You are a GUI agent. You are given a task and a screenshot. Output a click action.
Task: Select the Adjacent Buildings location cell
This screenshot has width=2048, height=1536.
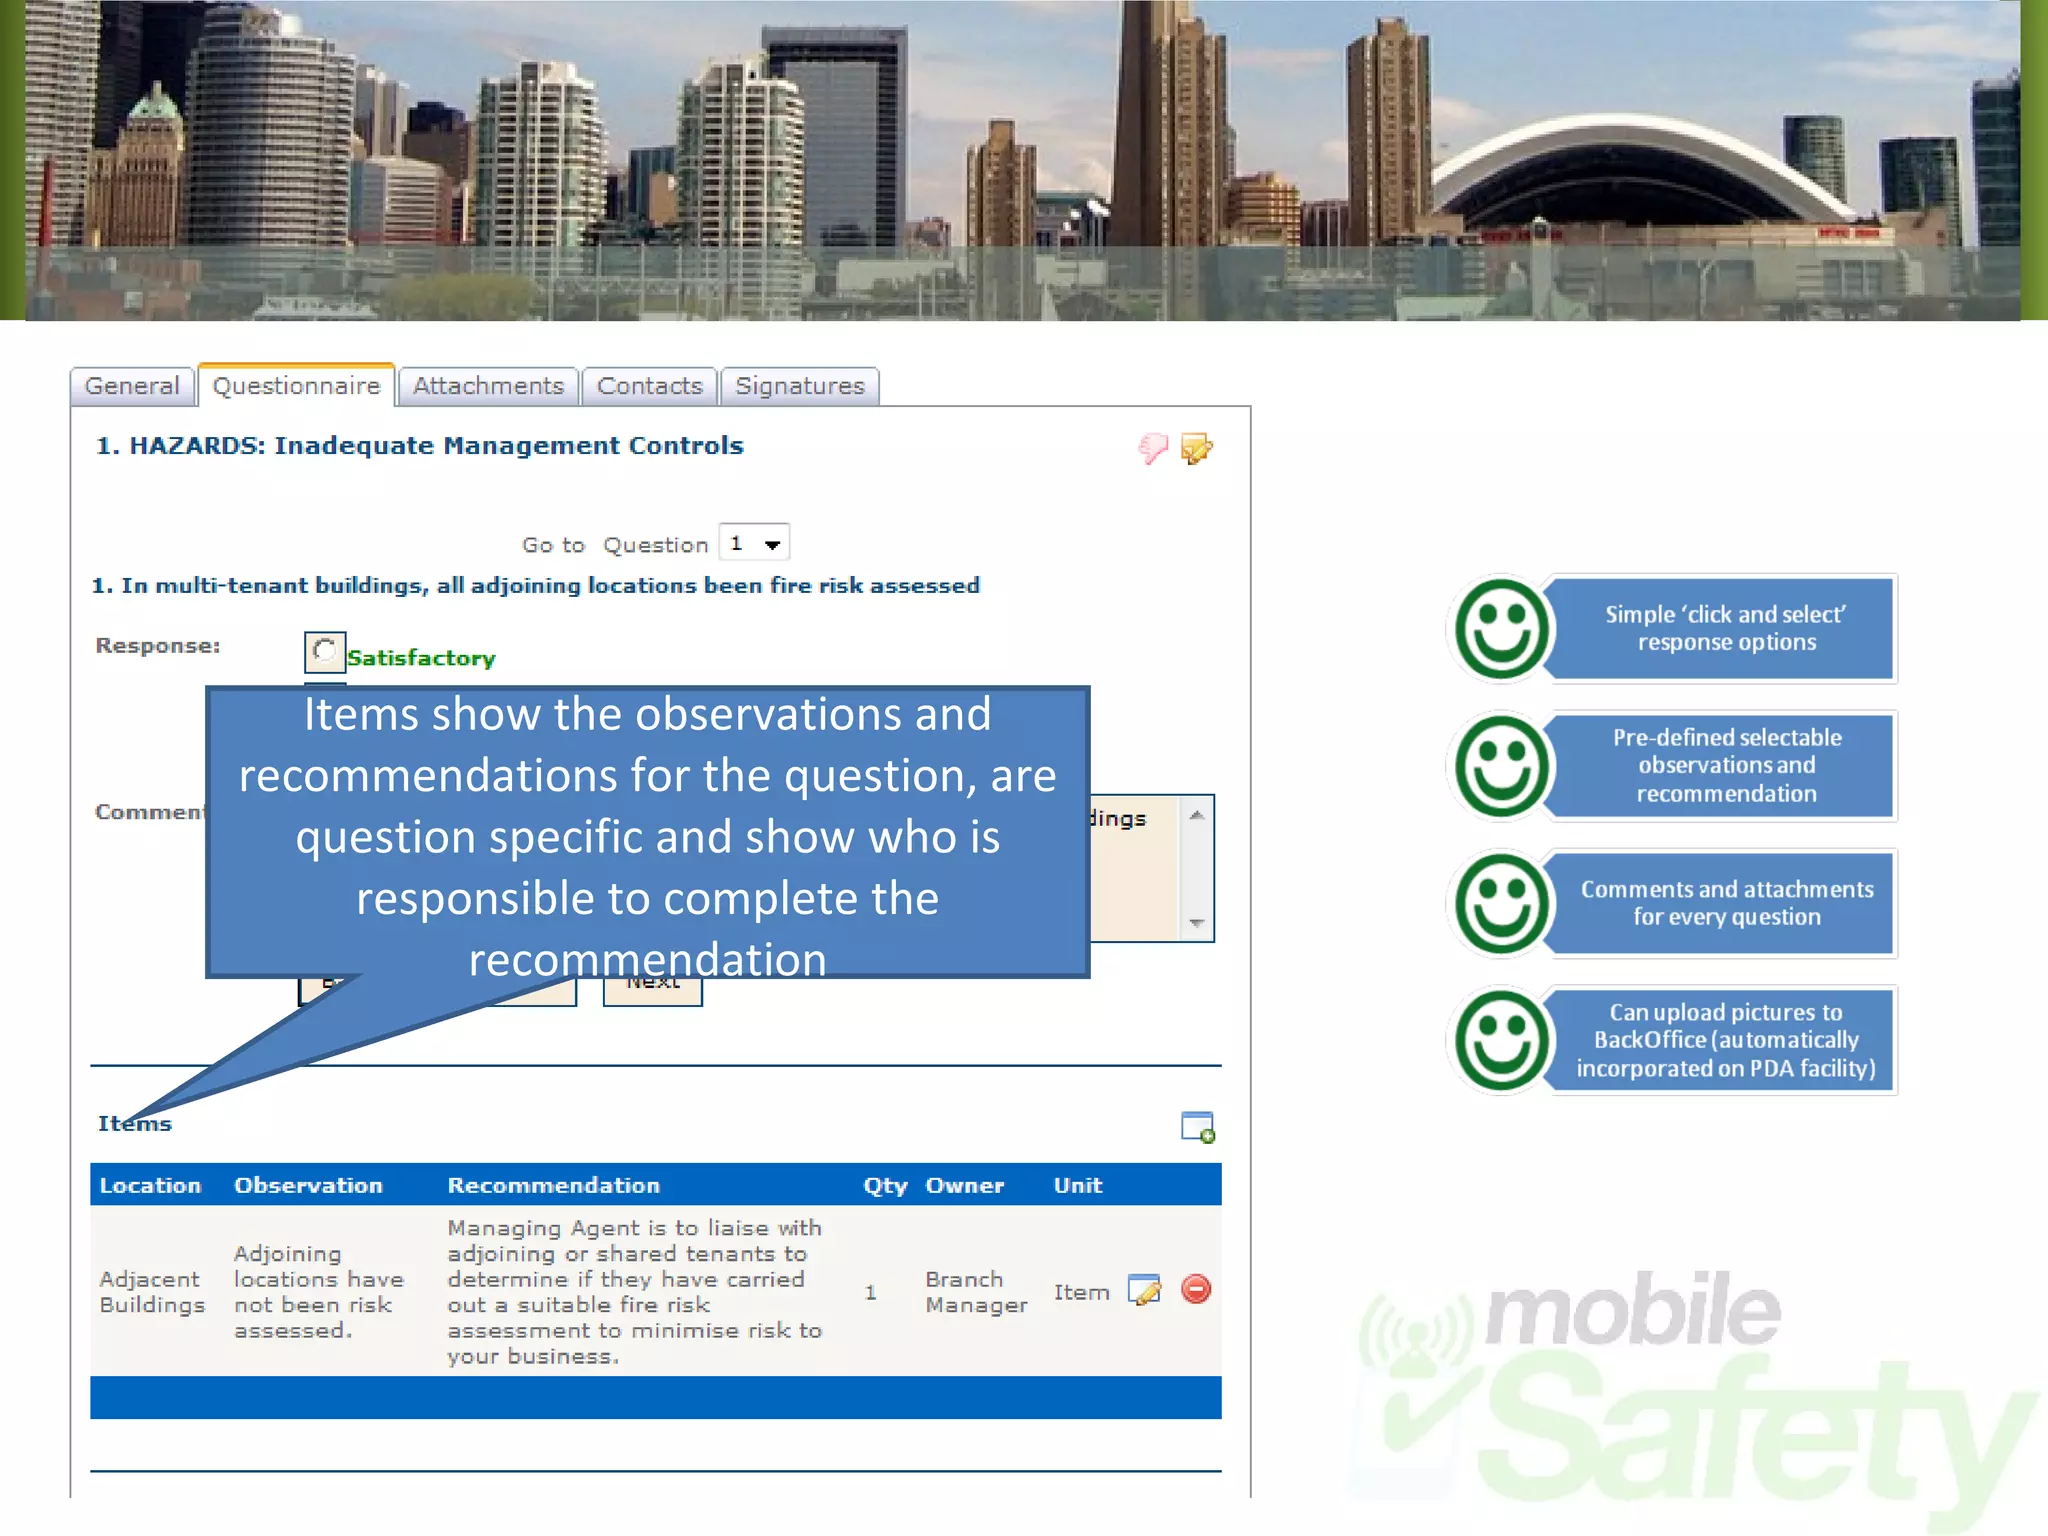[152, 1292]
